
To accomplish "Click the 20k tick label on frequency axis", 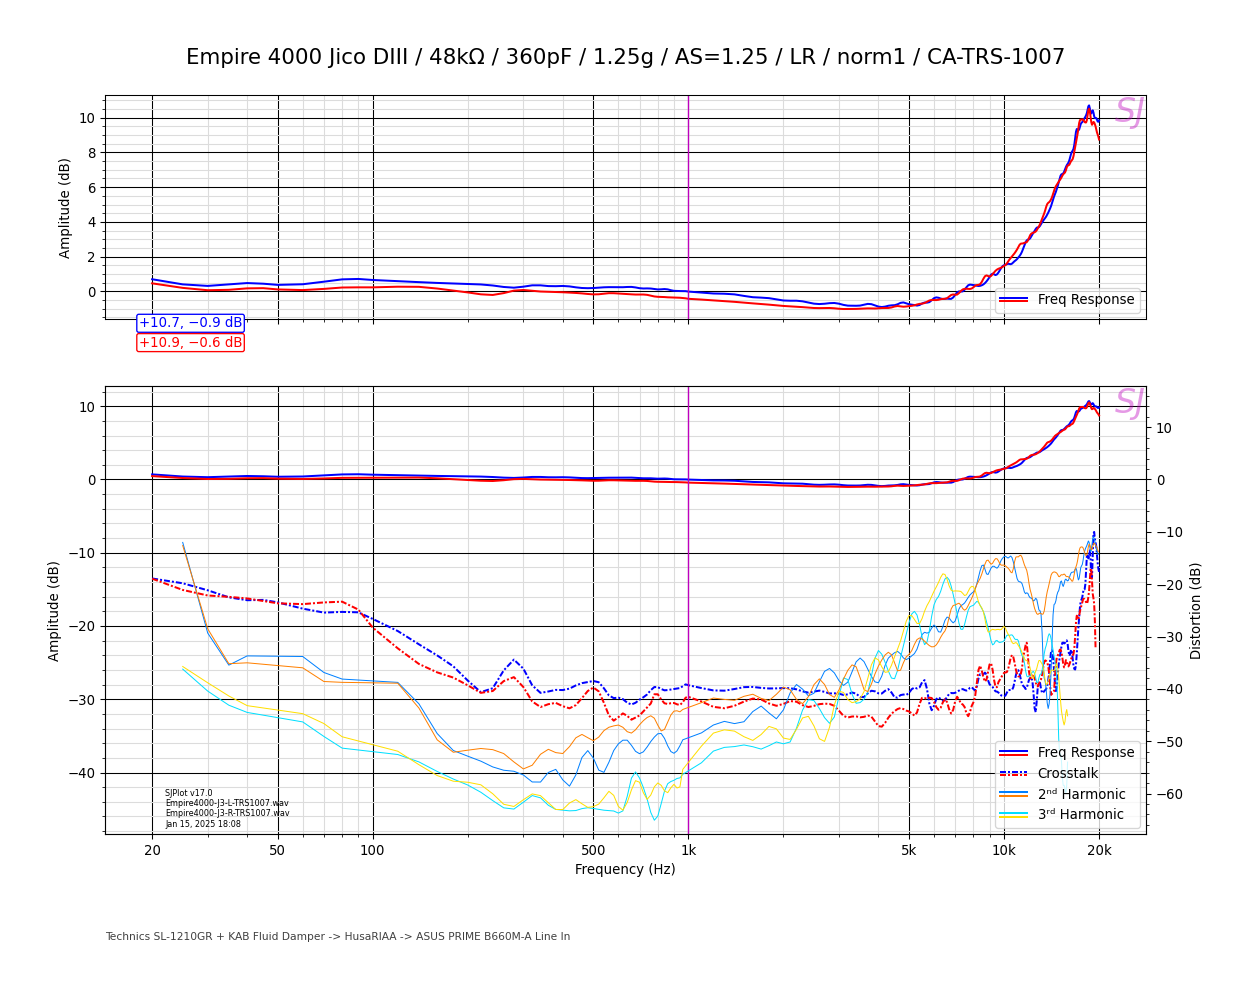I will point(1099,851).
